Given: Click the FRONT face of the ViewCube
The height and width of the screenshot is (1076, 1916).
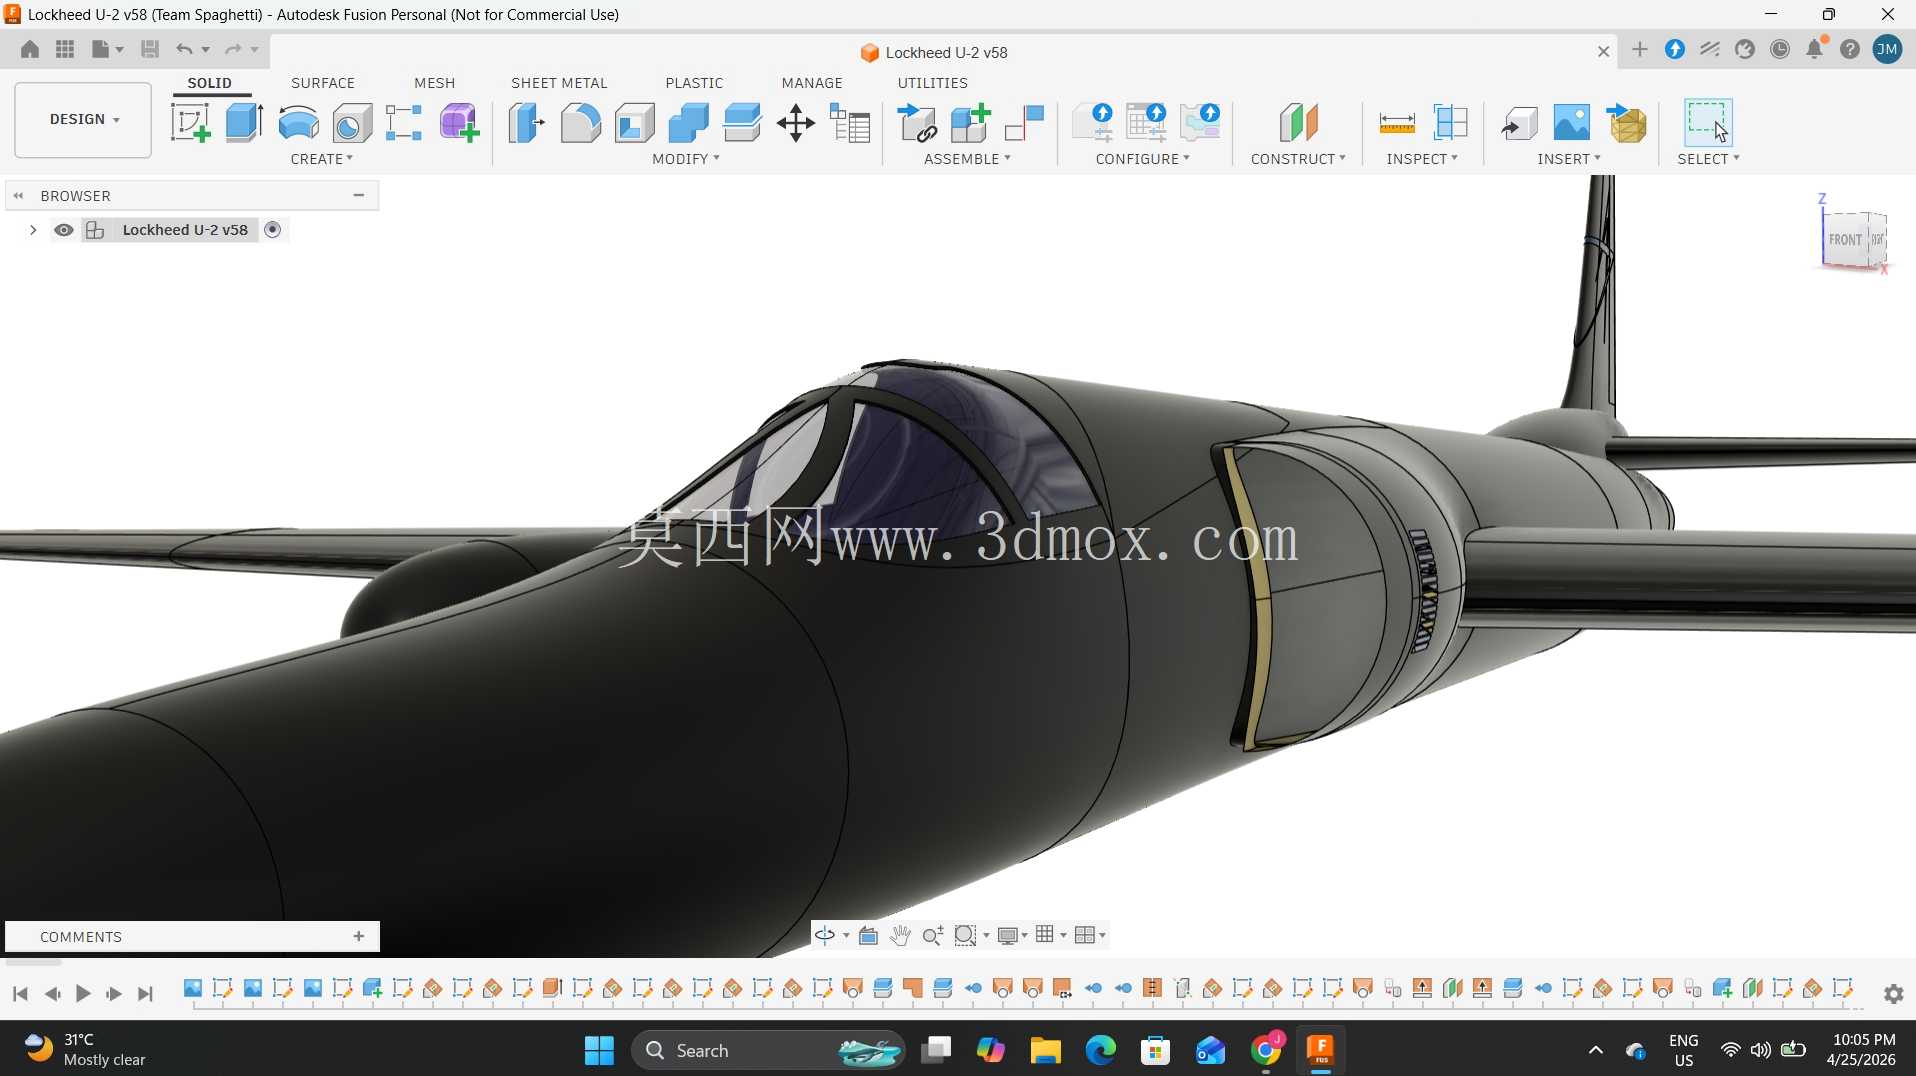Looking at the screenshot, I should click(1845, 240).
